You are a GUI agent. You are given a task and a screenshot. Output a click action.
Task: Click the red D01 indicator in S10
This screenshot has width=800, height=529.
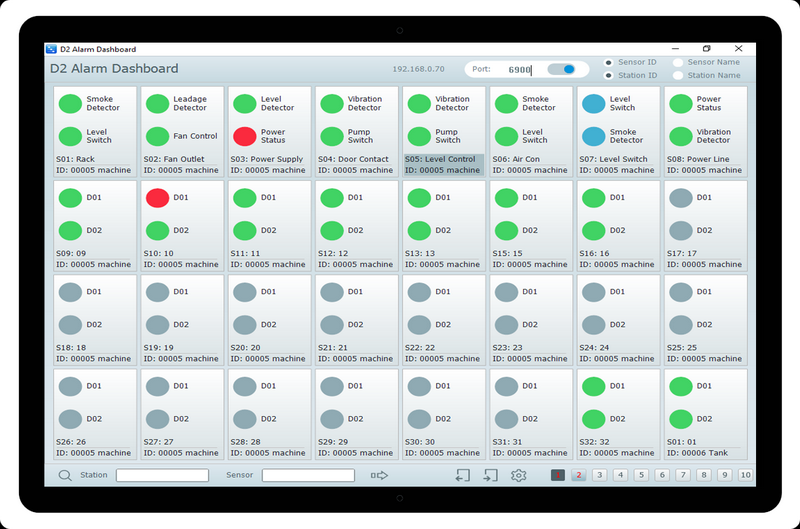(x=157, y=198)
